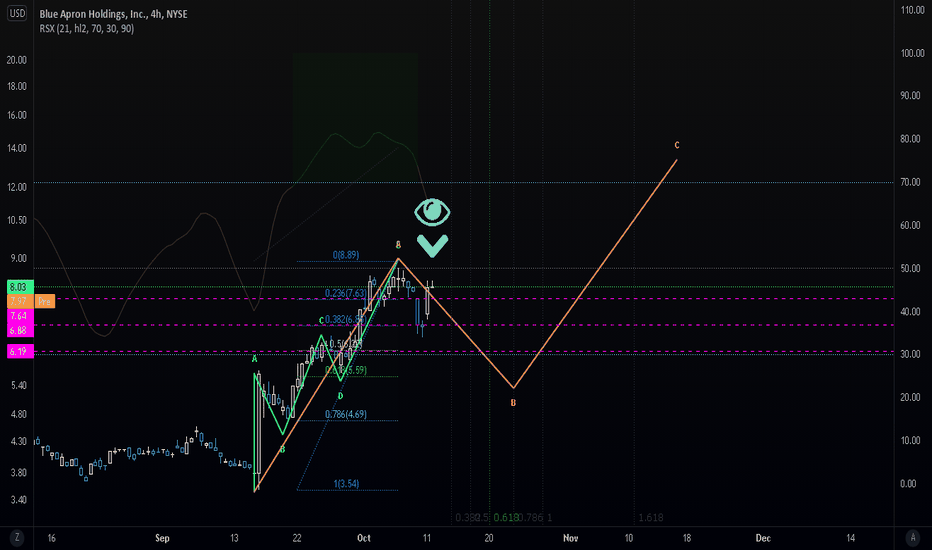Click the 0.786(4.69) Fibonacci level label
The width and height of the screenshot is (932, 550).
pyautogui.click(x=345, y=414)
